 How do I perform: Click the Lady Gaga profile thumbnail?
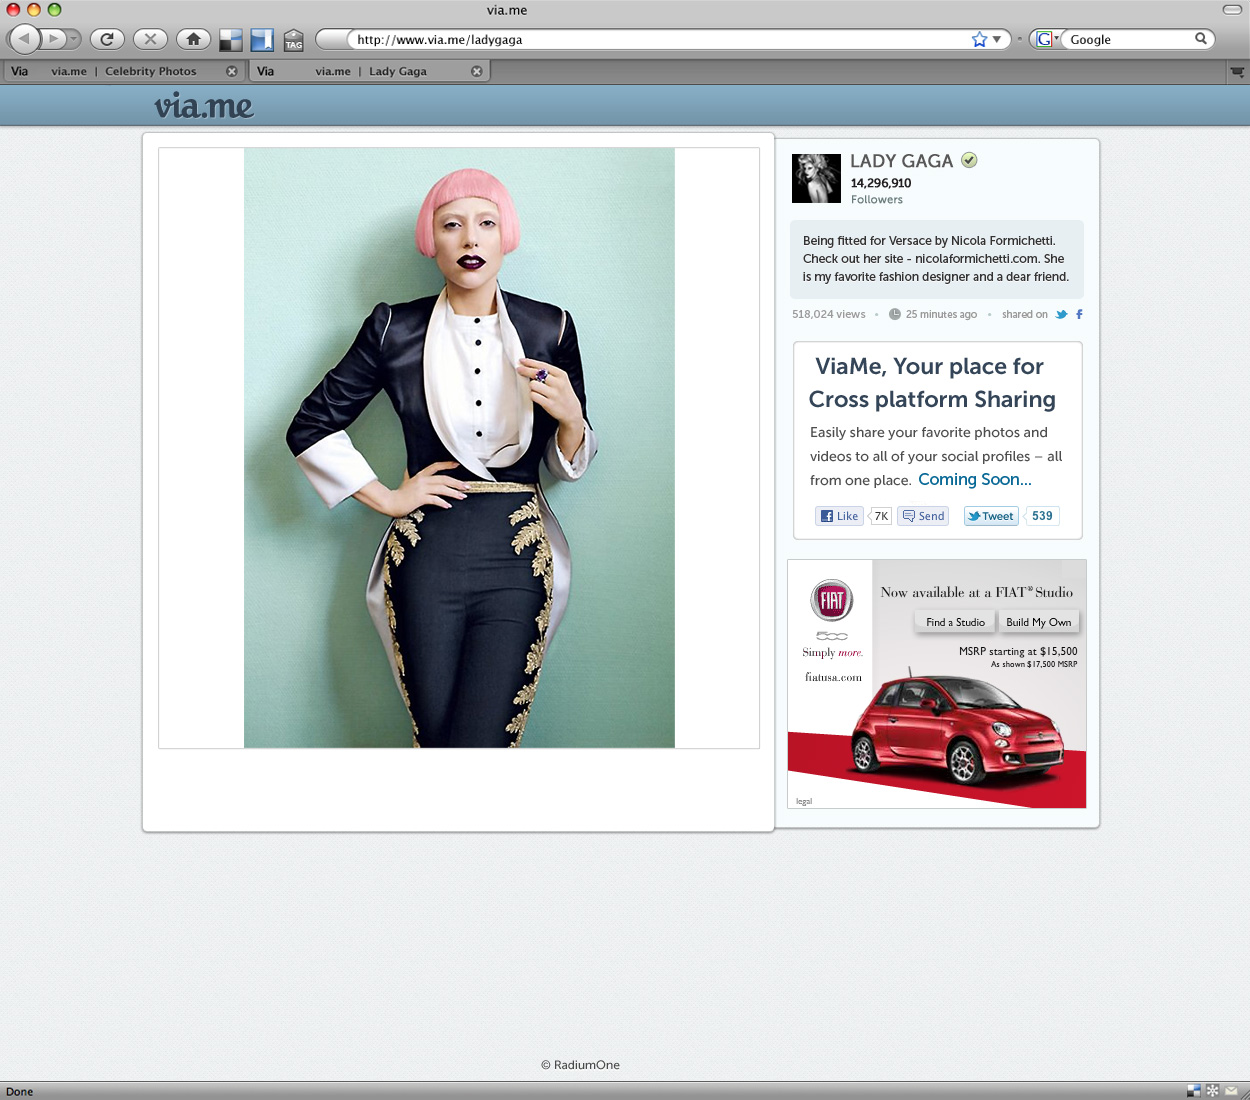coord(816,179)
